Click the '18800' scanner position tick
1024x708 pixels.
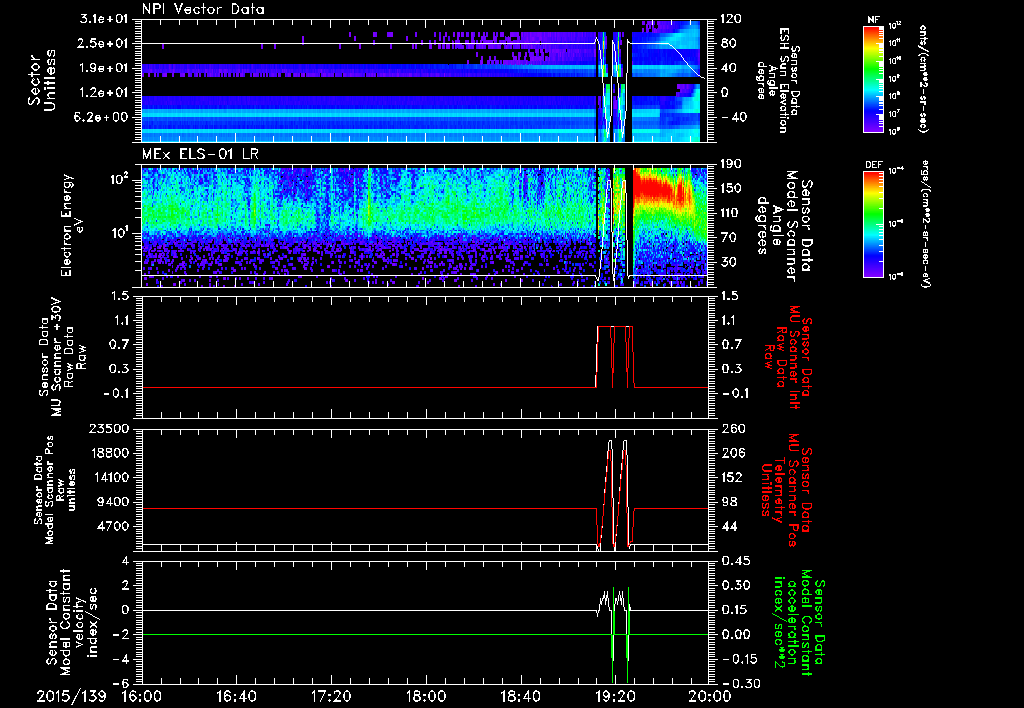(x=109, y=453)
